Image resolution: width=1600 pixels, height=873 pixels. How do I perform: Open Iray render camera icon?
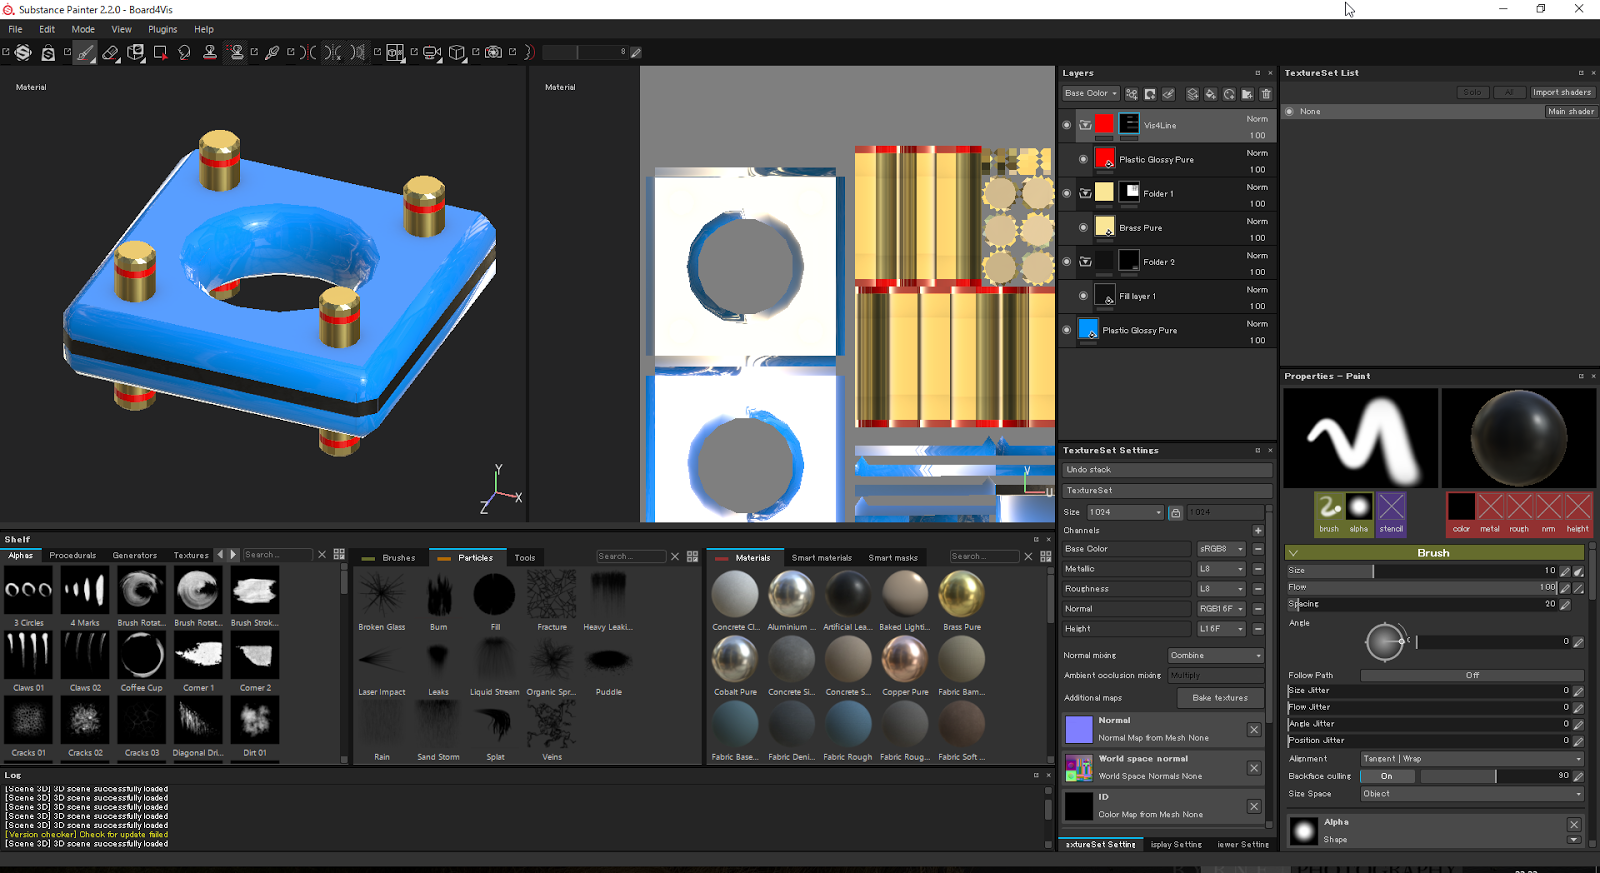pos(493,52)
